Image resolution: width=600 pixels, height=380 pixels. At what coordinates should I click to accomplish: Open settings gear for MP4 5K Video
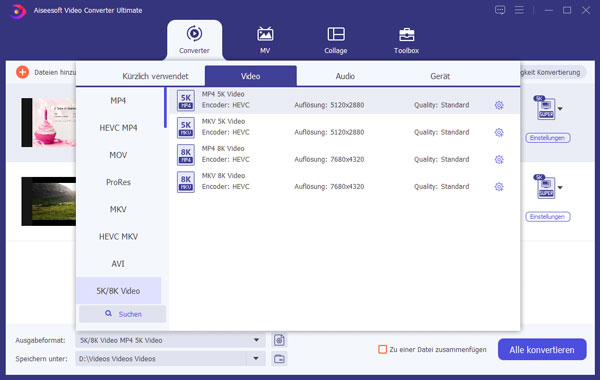(499, 105)
